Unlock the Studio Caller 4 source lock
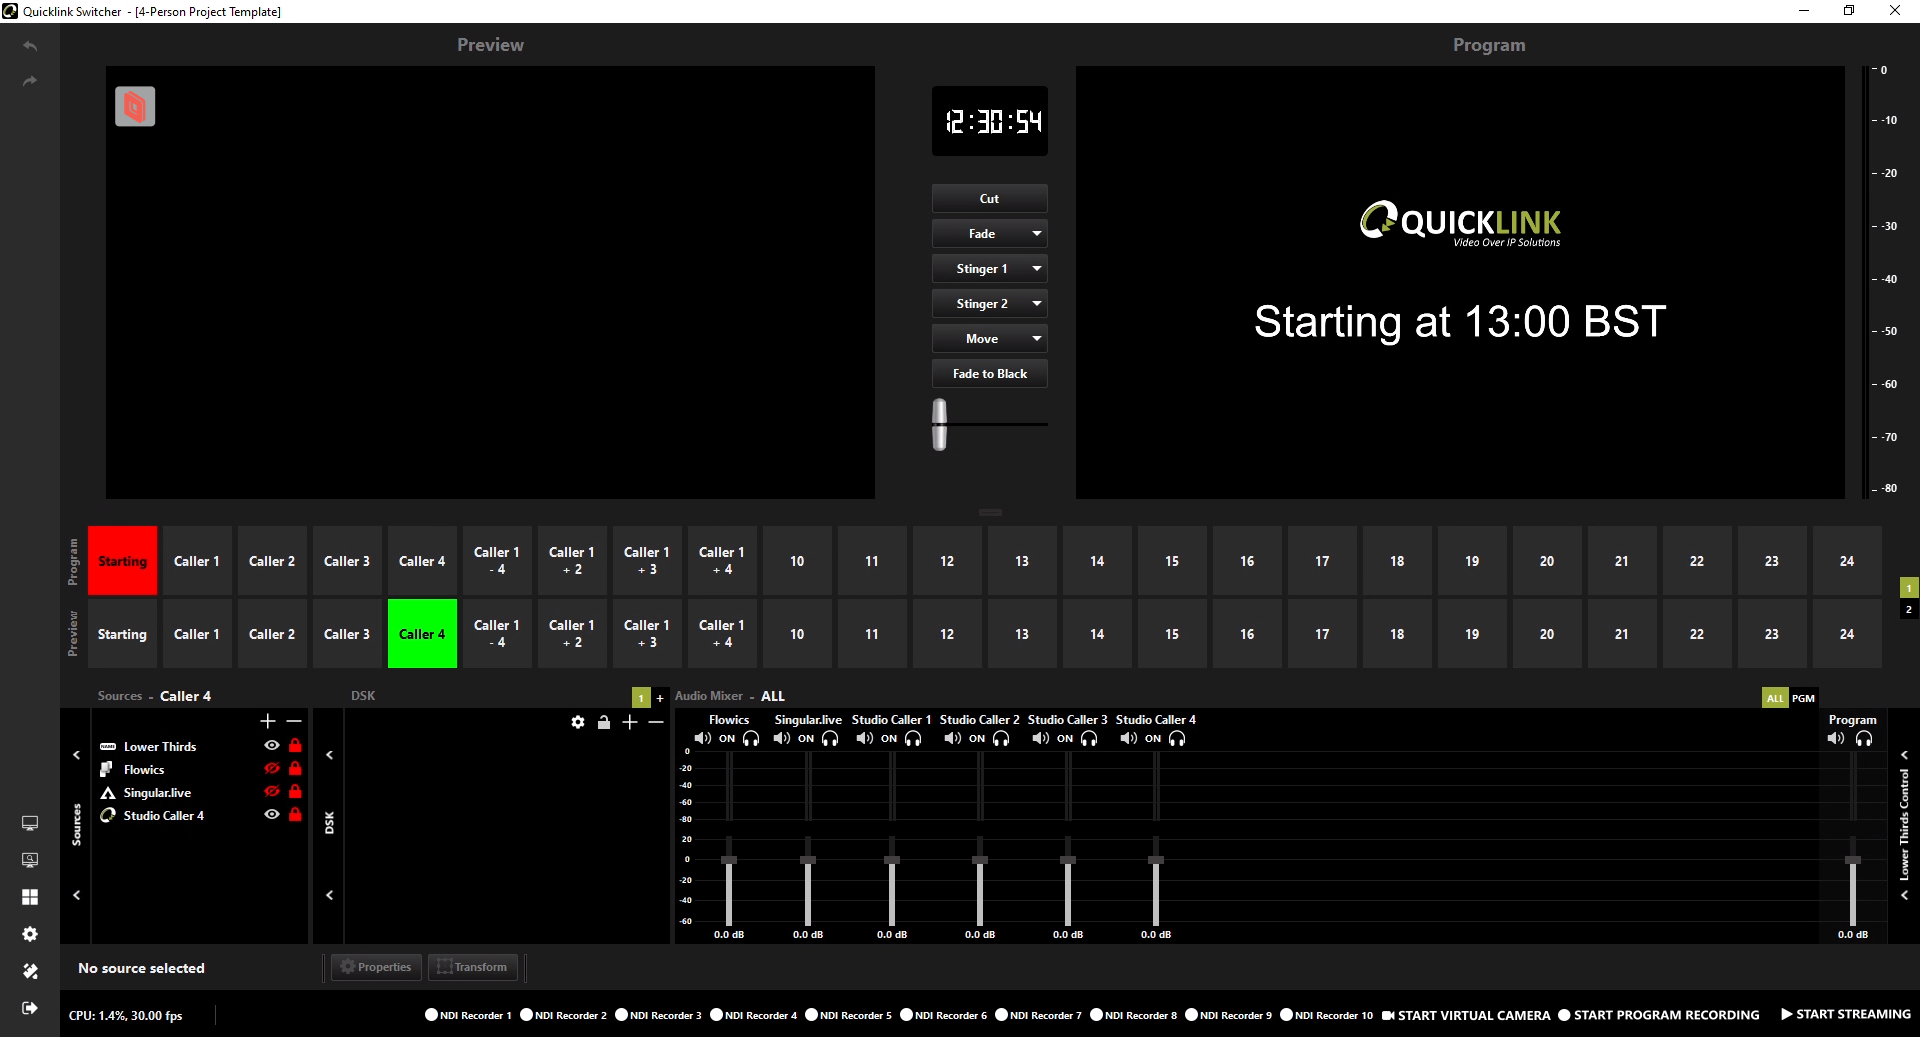Image resolution: width=1920 pixels, height=1037 pixels. 295,814
